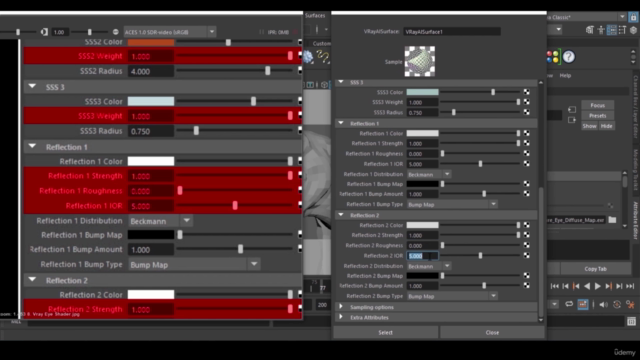Toggle map button for Reflection 2 Bump Amount
Screen dimensions: 640x360
coord(527,286)
